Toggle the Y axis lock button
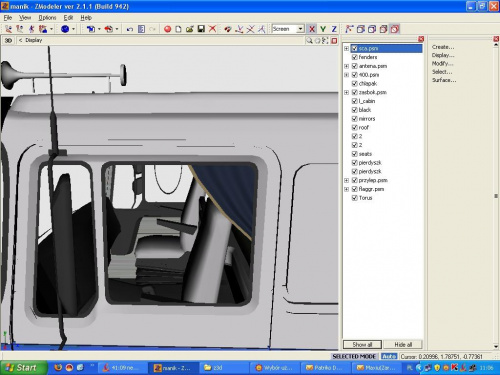 (x=323, y=29)
